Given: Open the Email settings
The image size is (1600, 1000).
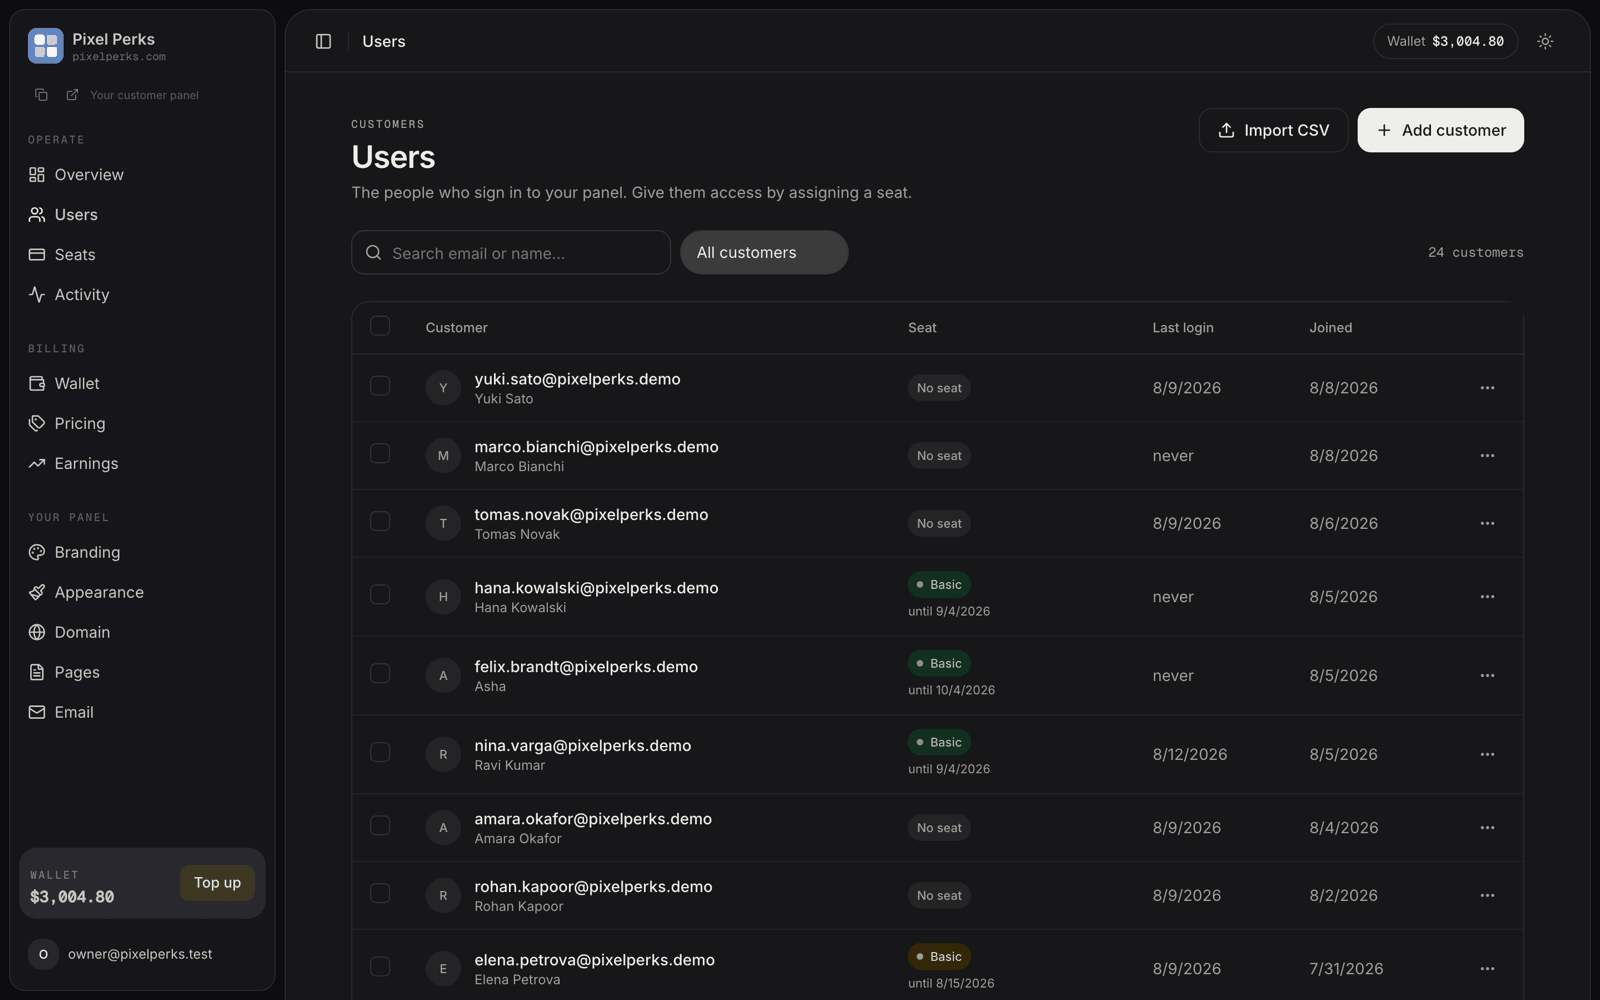Looking at the screenshot, I should tap(142, 713).
